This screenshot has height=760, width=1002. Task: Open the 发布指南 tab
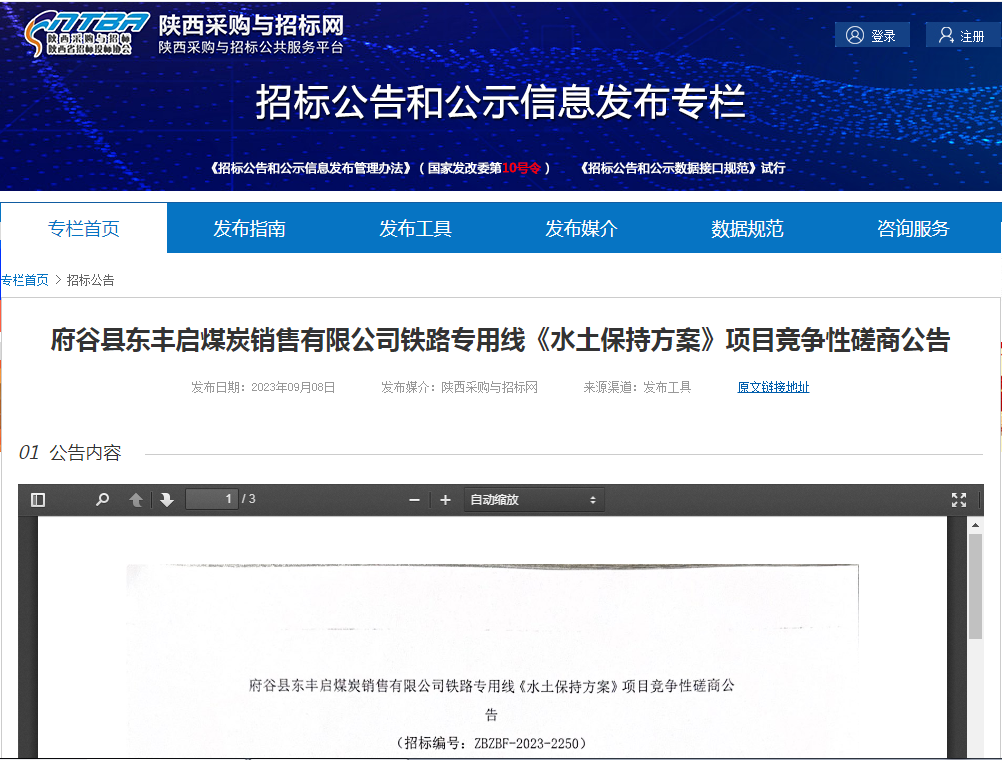(249, 228)
